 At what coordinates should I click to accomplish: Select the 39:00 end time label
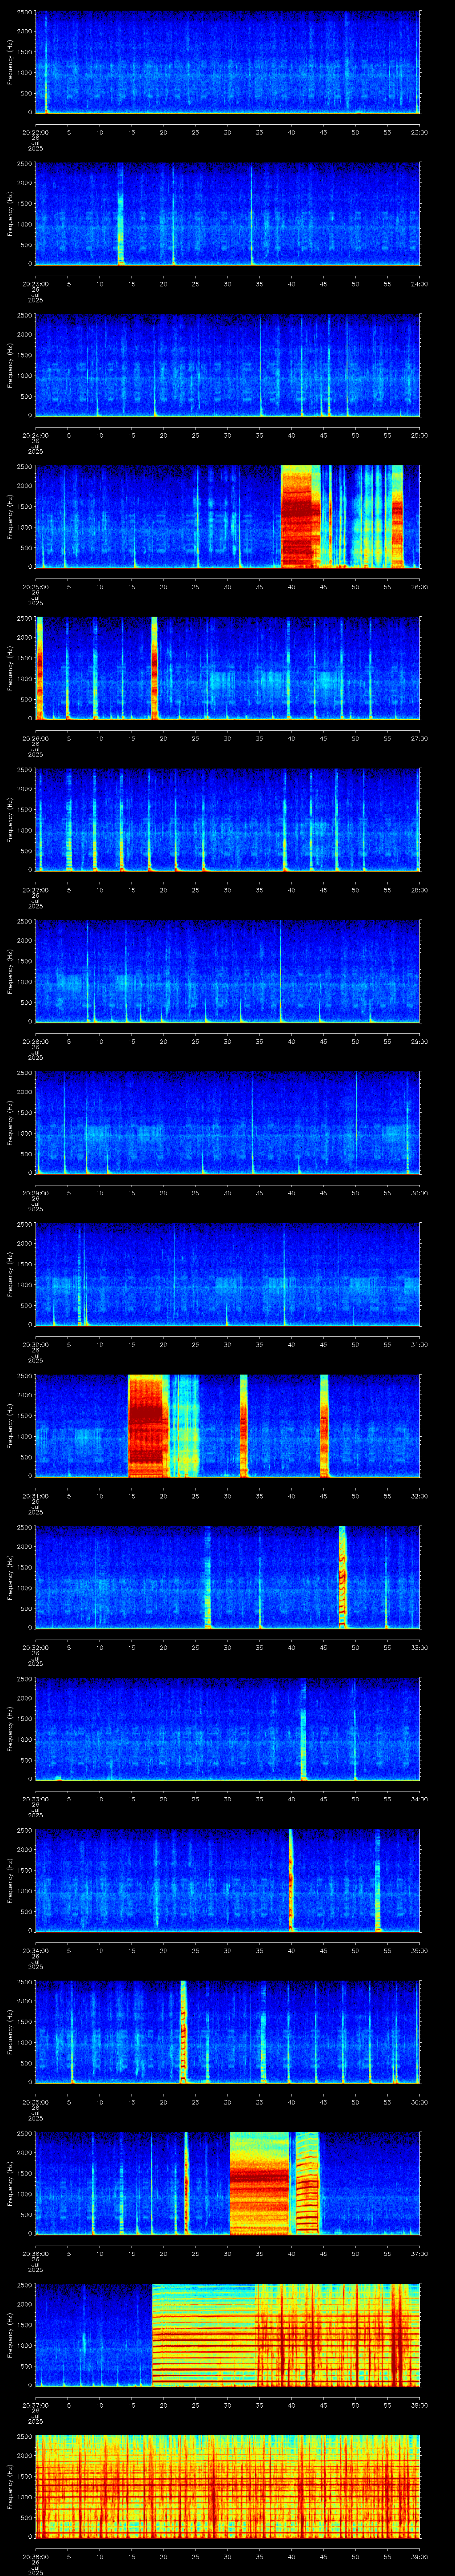coord(419,2556)
